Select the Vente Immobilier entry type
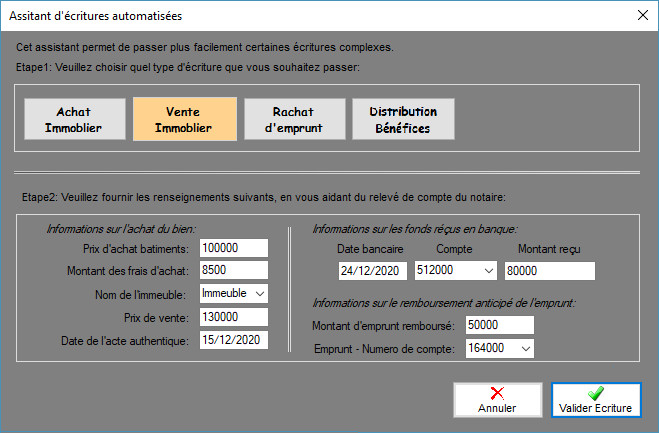The image size is (659, 433). click(x=184, y=119)
